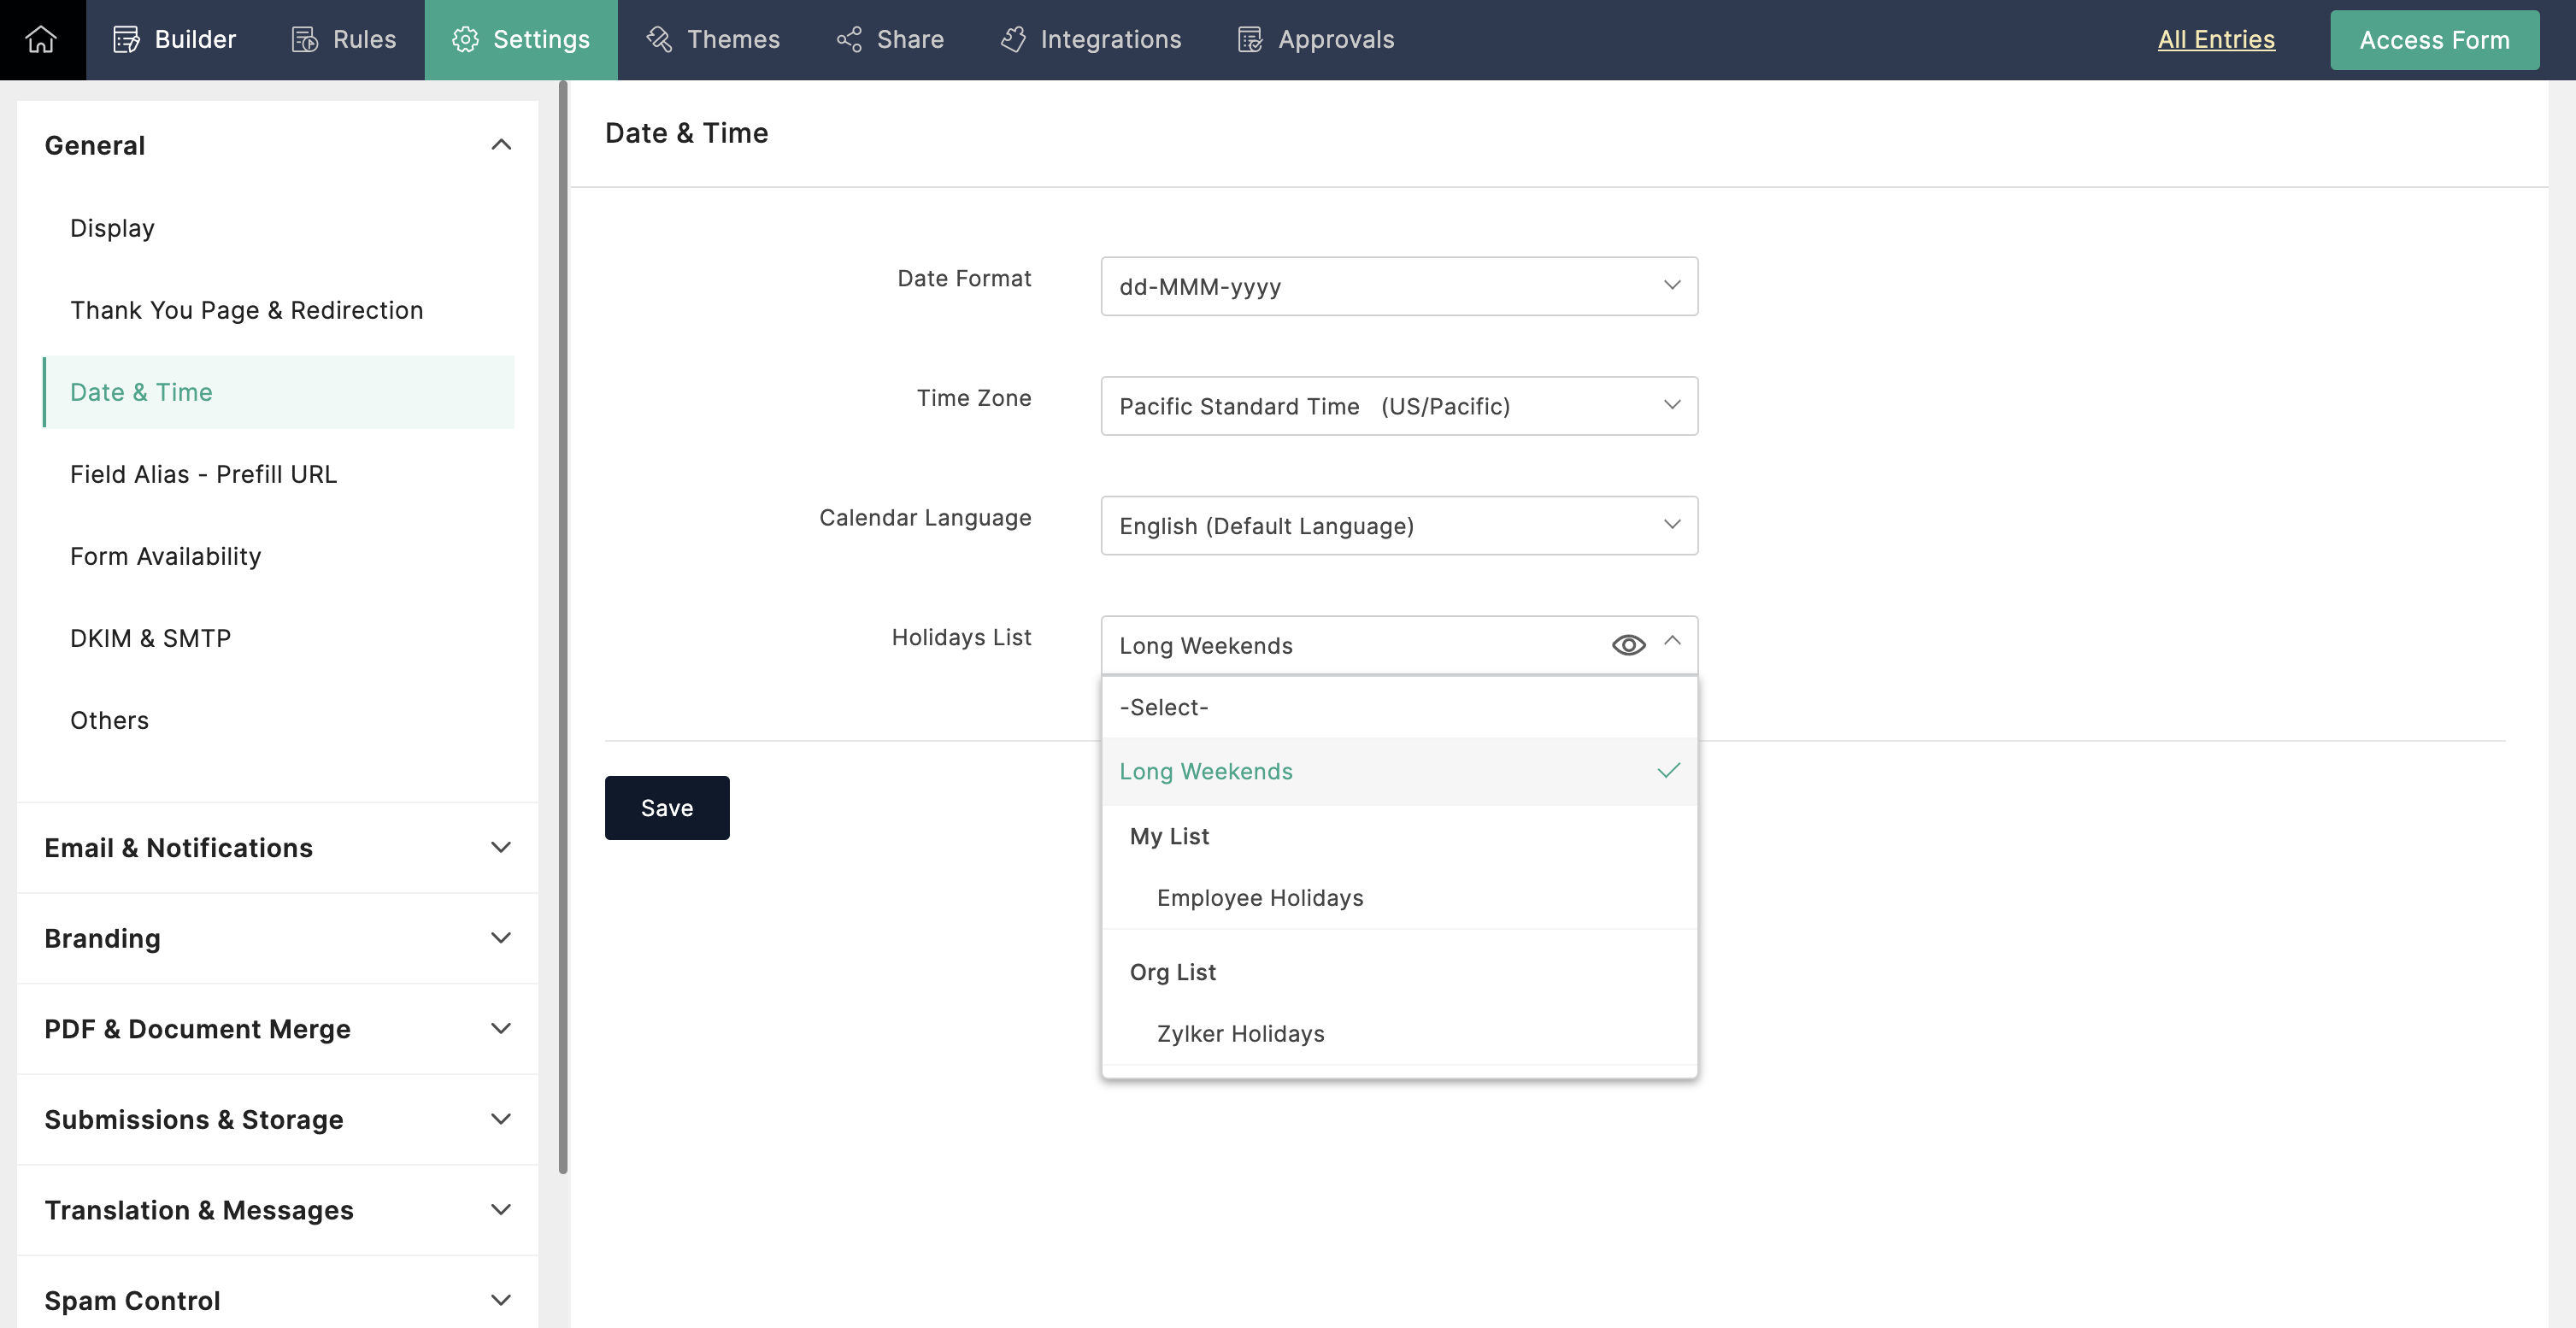Image resolution: width=2576 pixels, height=1328 pixels.
Task: Open the Time Zone dropdown
Action: pyautogui.click(x=1398, y=406)
